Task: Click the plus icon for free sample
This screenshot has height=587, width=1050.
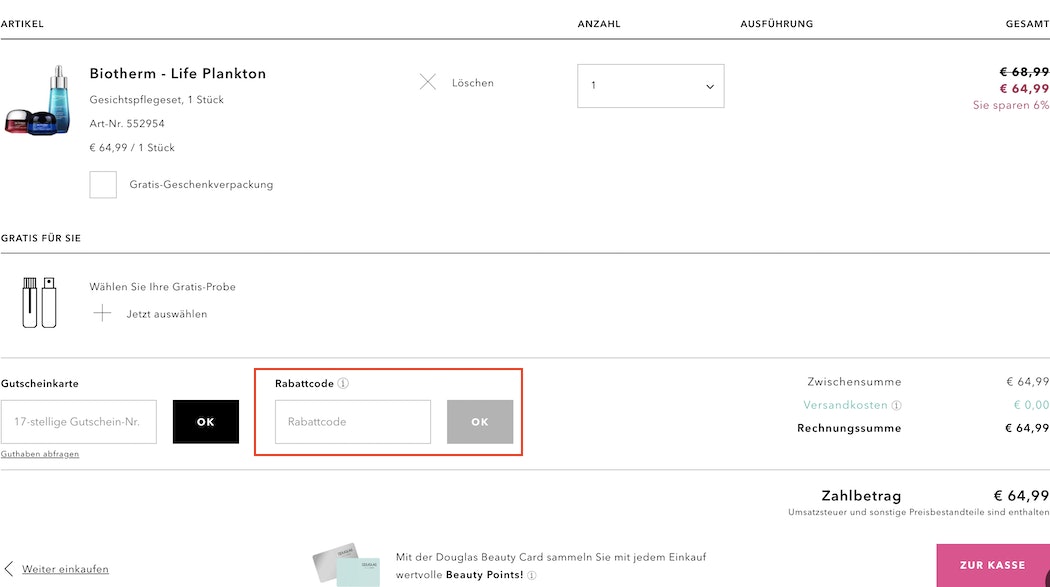Action: coord(102,314)
